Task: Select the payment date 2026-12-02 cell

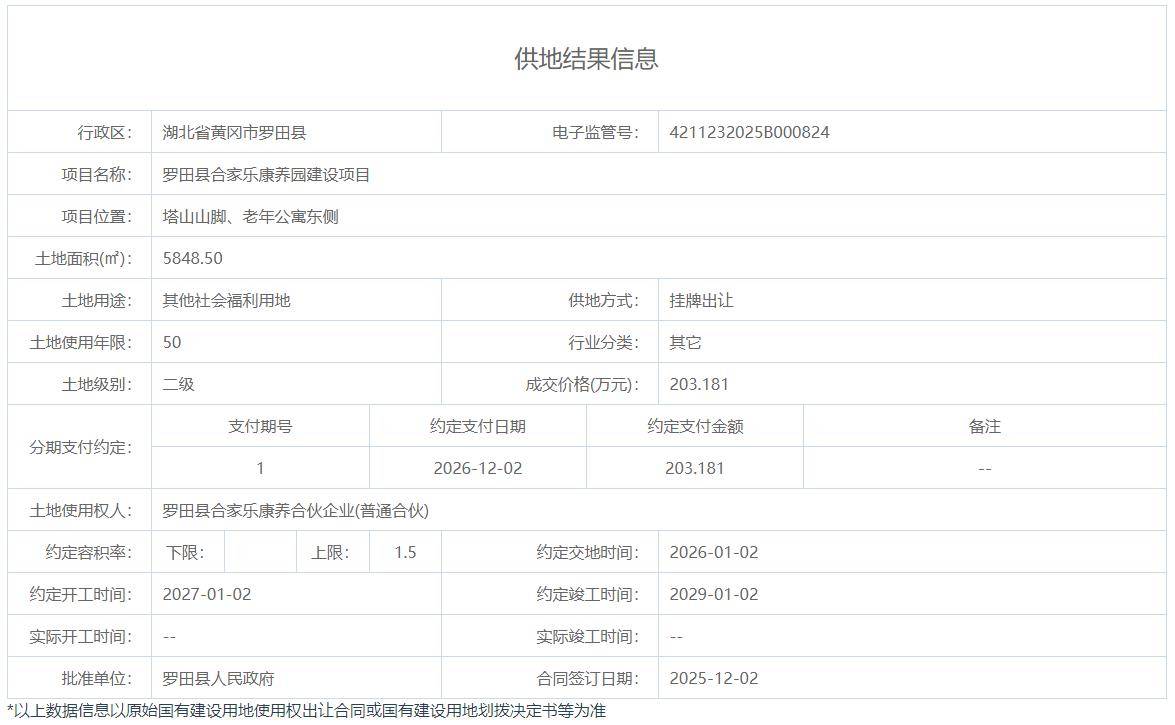Action: coord(477,468)
